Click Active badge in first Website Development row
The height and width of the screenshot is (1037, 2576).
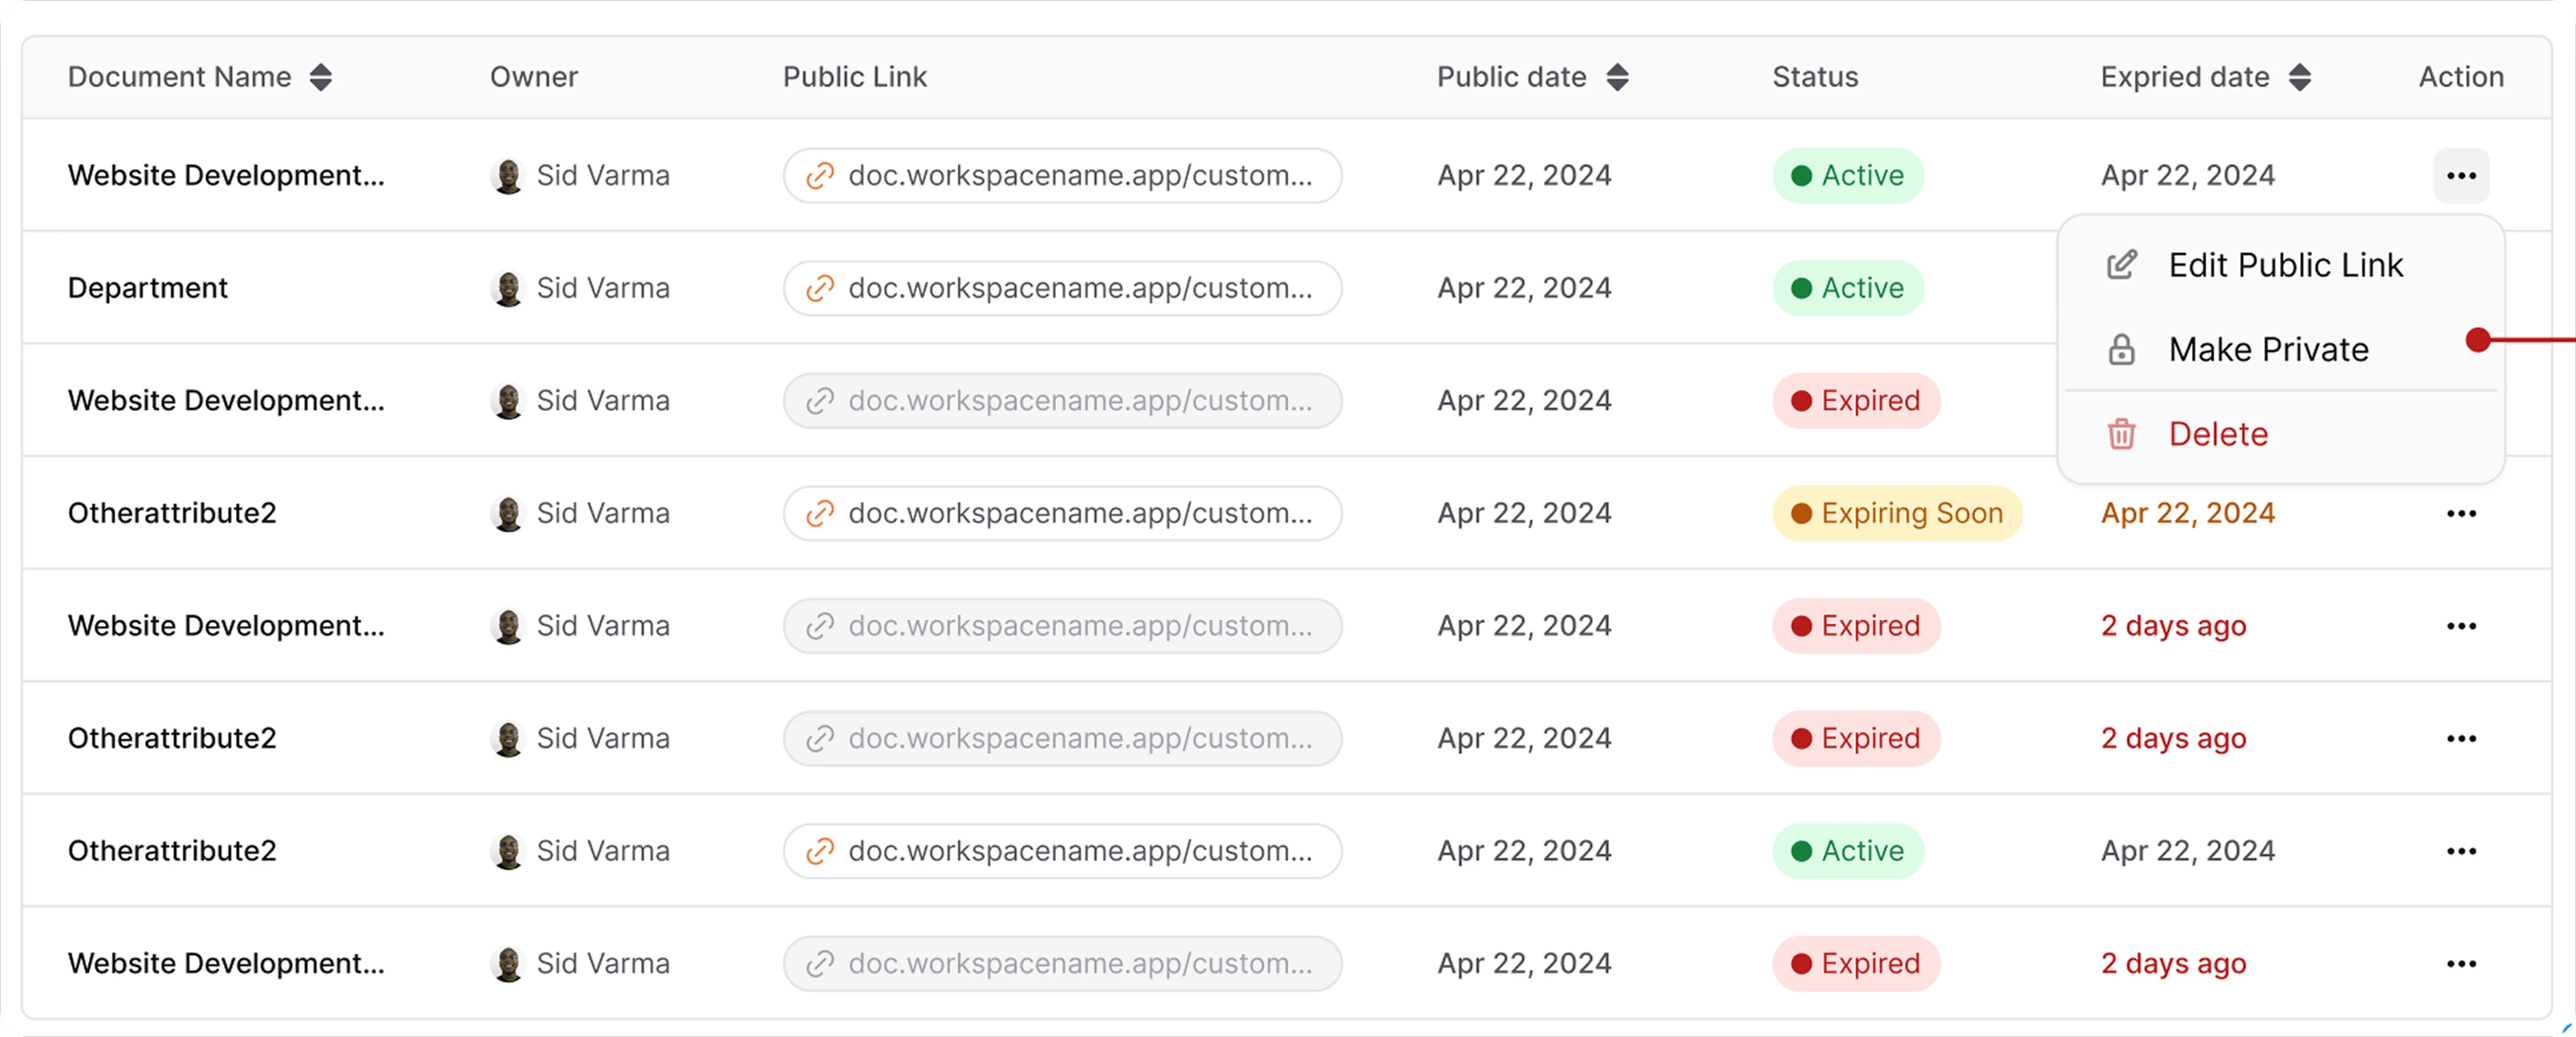(x=1847, y=176)
